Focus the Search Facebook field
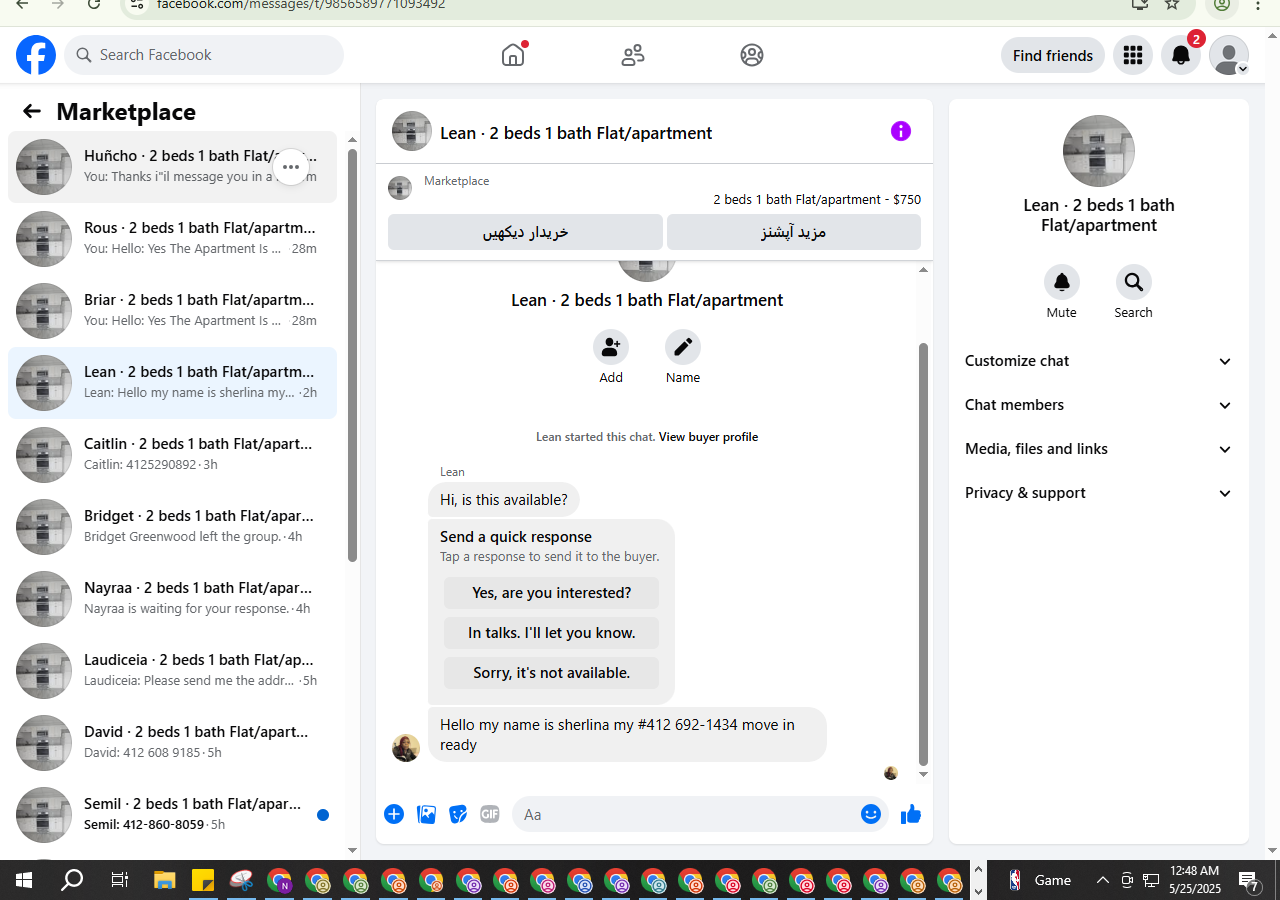Viewport: 1280px width, 900px height. click(204, 55)
